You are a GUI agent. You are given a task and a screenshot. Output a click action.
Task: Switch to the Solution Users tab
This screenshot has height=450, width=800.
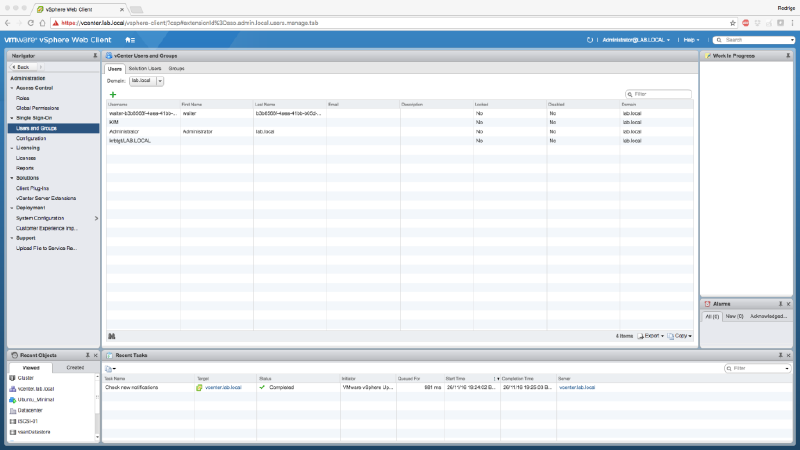144,68
